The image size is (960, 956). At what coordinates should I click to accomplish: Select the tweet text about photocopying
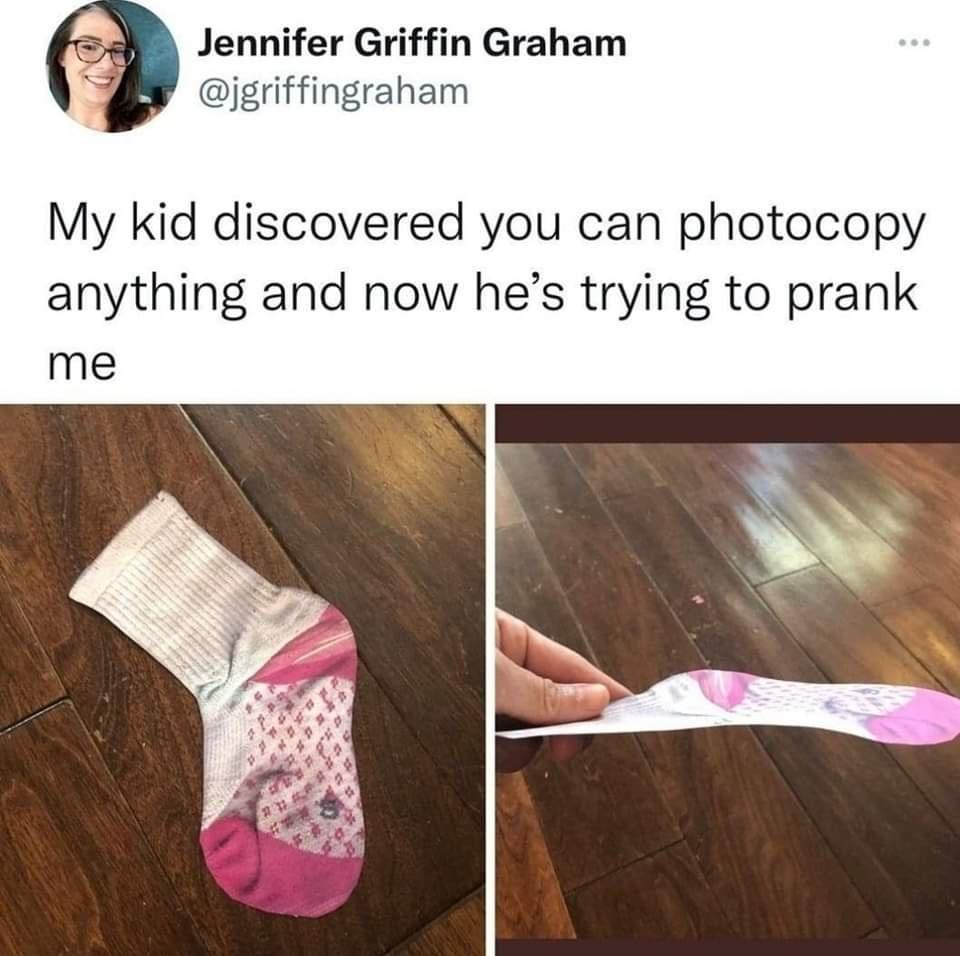pyautogui.click(x=487, y=294)
